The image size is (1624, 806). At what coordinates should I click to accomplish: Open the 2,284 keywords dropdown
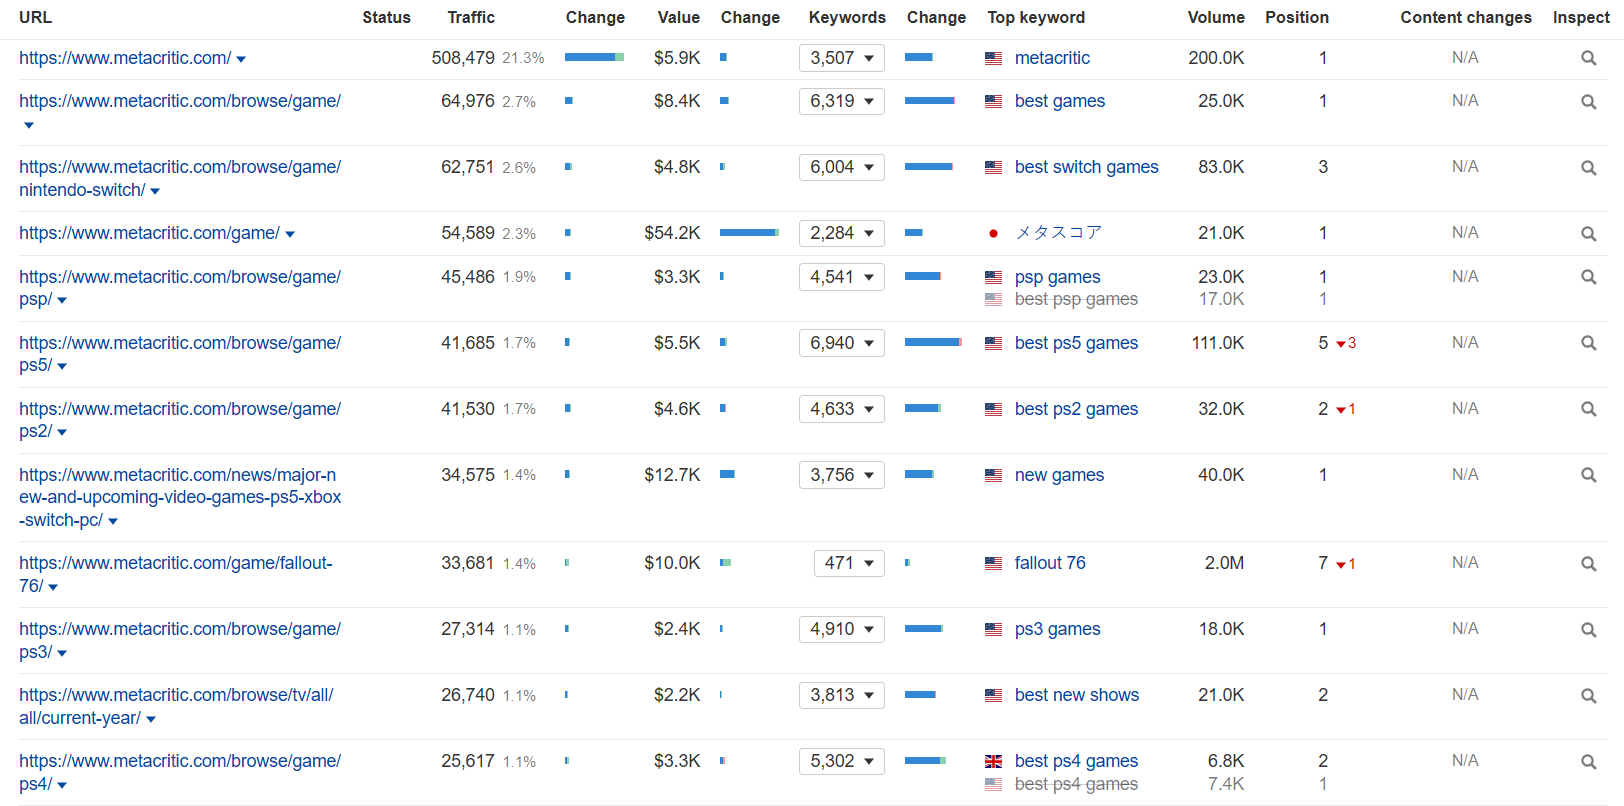pyautogui.click(x=842, y=233)
